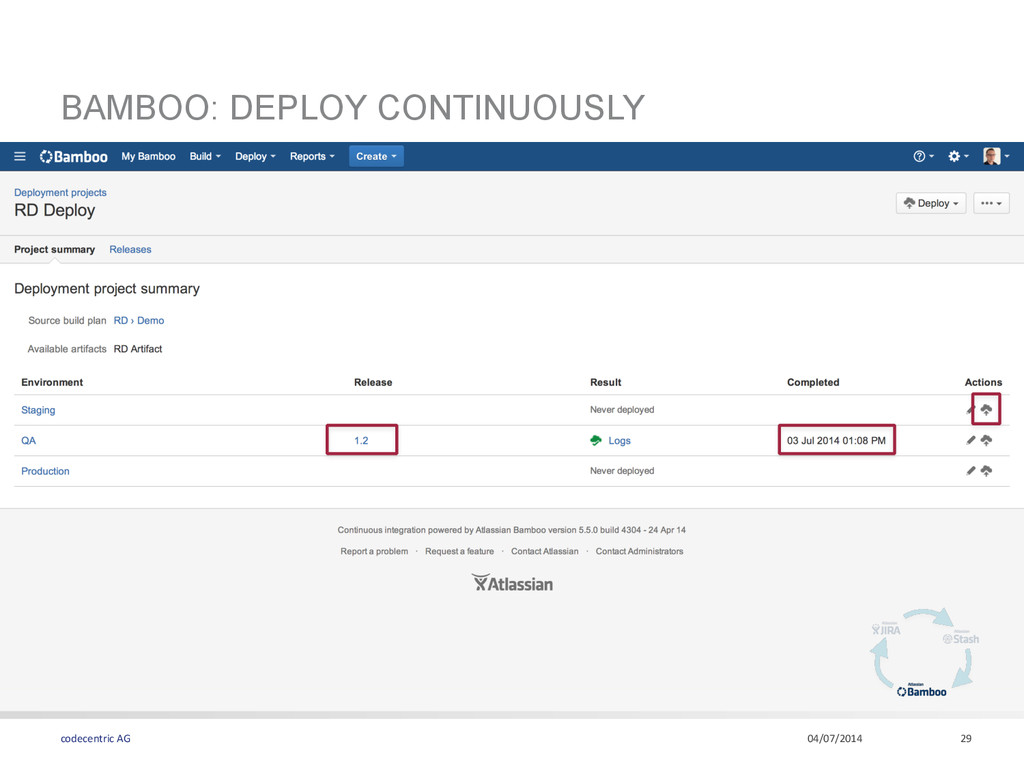The image size is (1024, 768).
Task: Select the Project summary tab
Action: tap(55, 249)
